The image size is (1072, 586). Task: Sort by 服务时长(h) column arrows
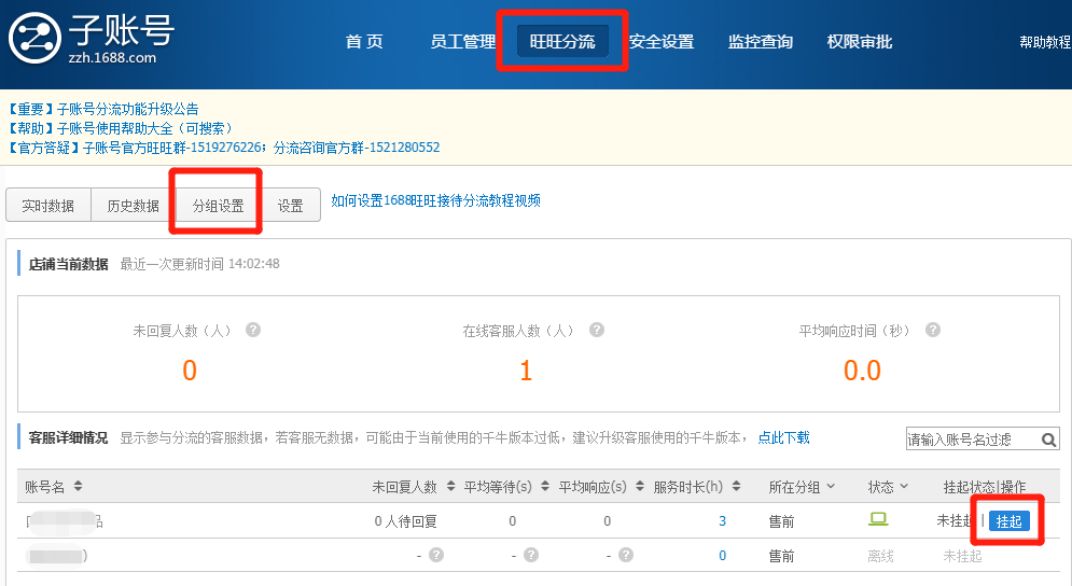click(x=736, y=486)
